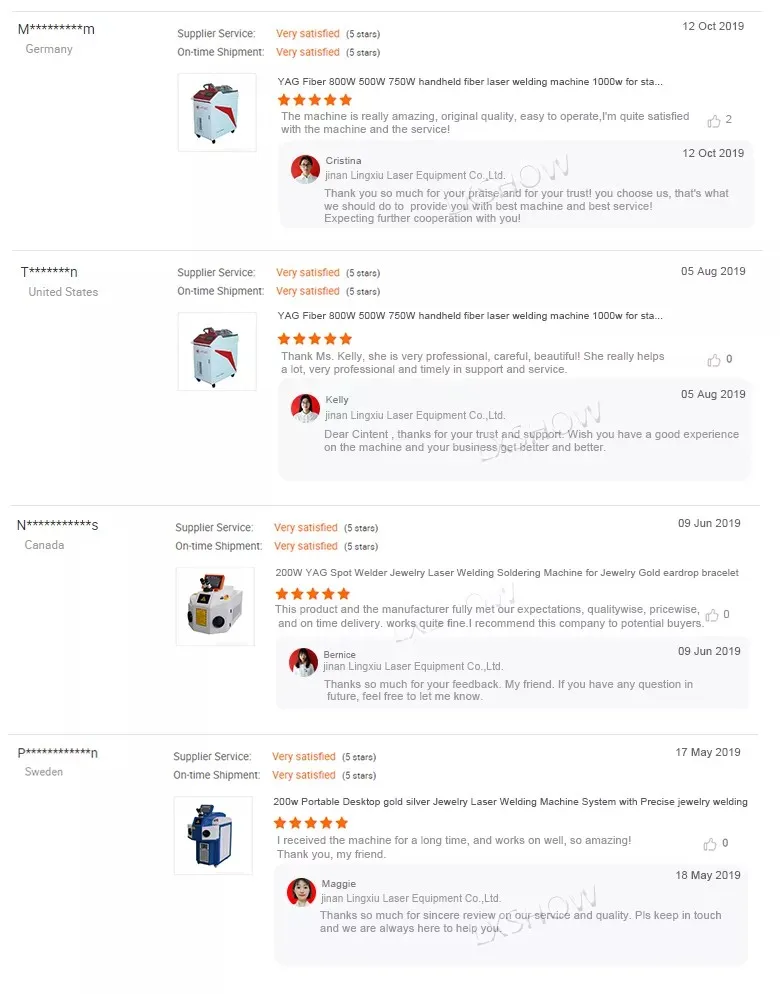The width and height of the screenshot is (780, 994).
Task: Open YAG Fiber 800W product link, Germany review
Action: coord(469,82)
